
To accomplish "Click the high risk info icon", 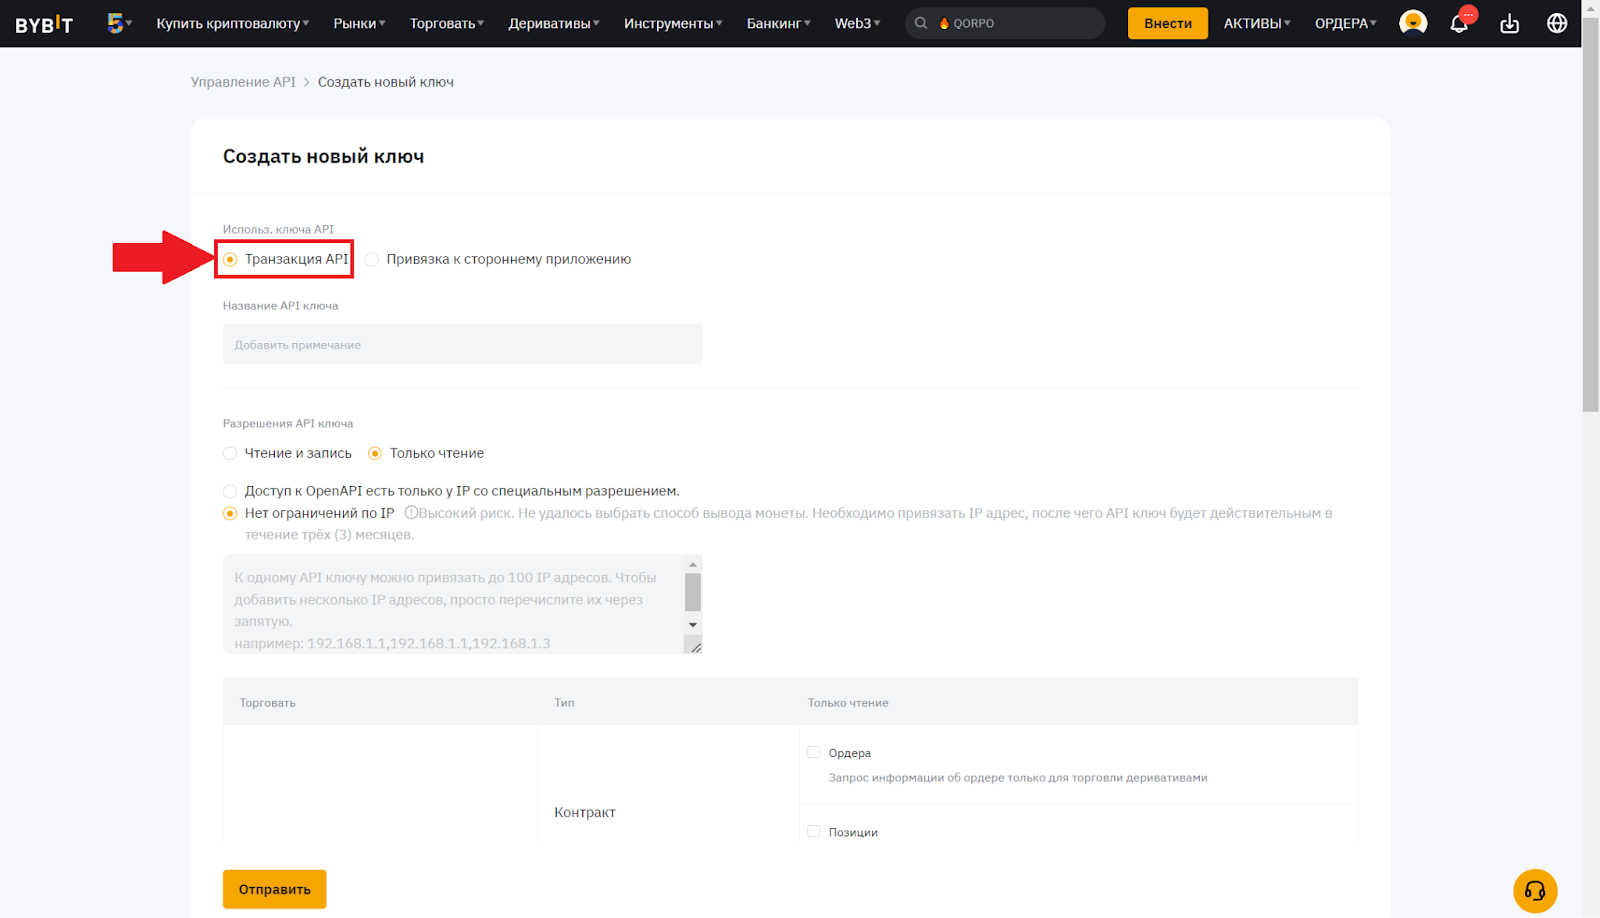I will [x=410, y=513].
